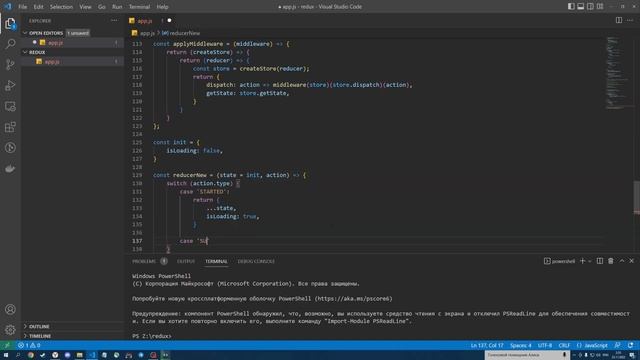The height and width of the screenshot is (360, 640).
Task: Switch to the Debug Console tab
Action: 256,261
